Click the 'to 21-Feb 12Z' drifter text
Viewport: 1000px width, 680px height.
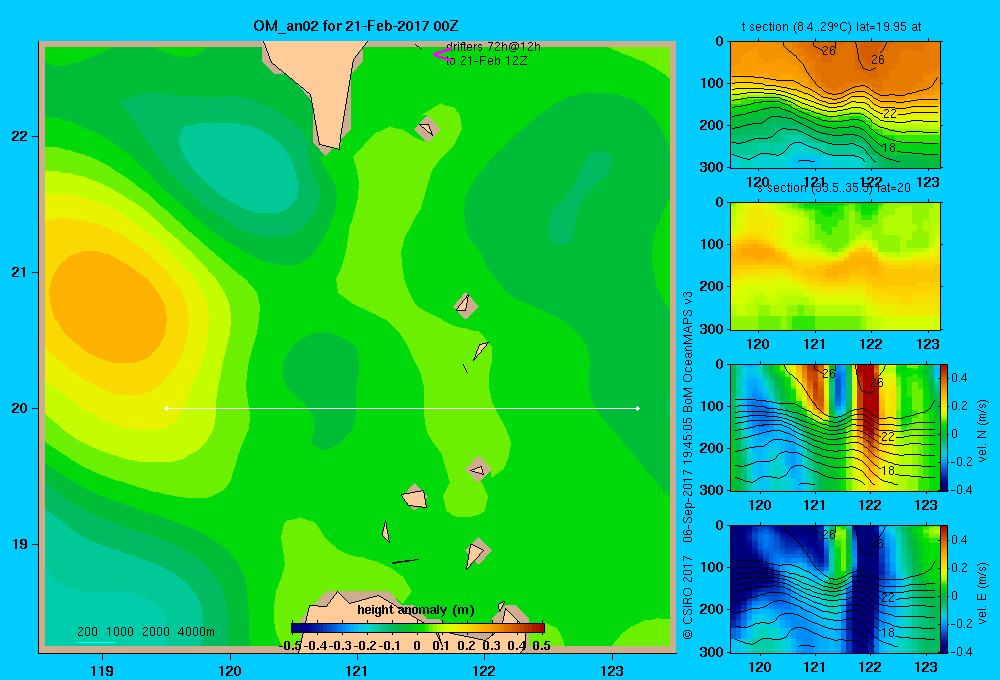coord(486,61)
